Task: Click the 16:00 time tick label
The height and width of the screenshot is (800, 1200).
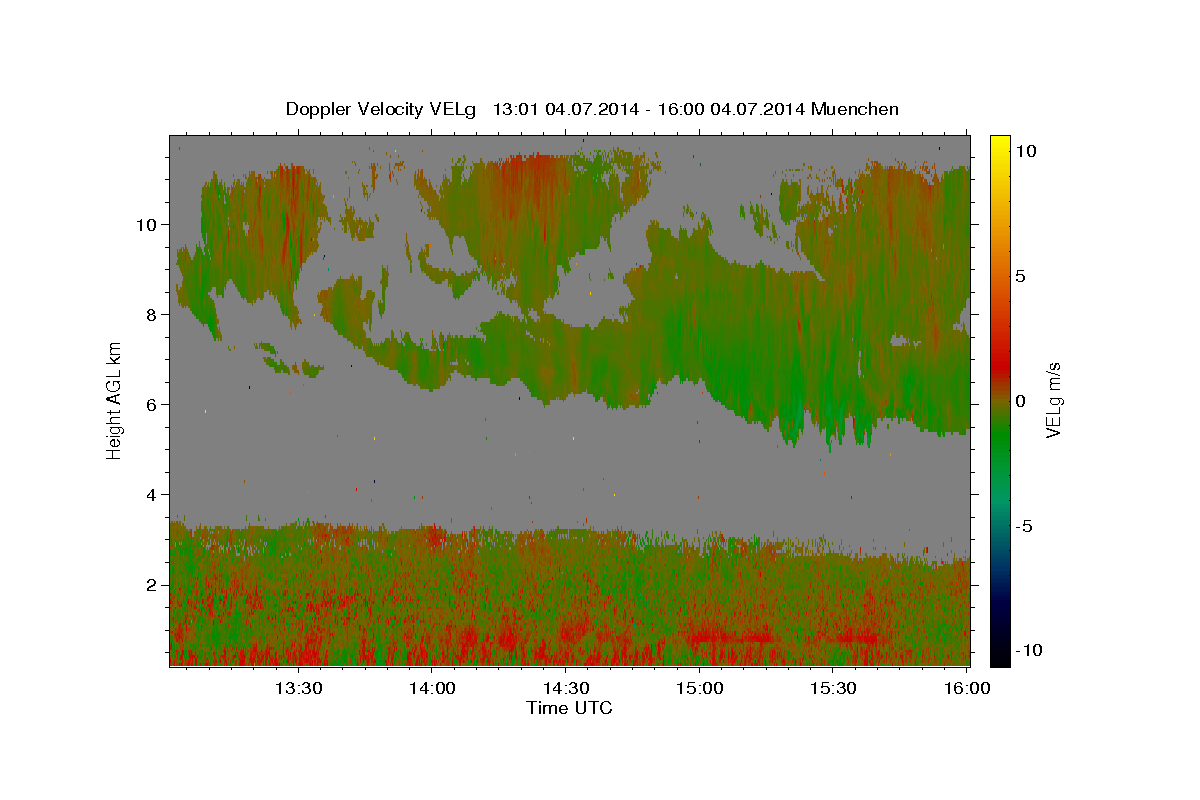Action: [x=966, y=688]
